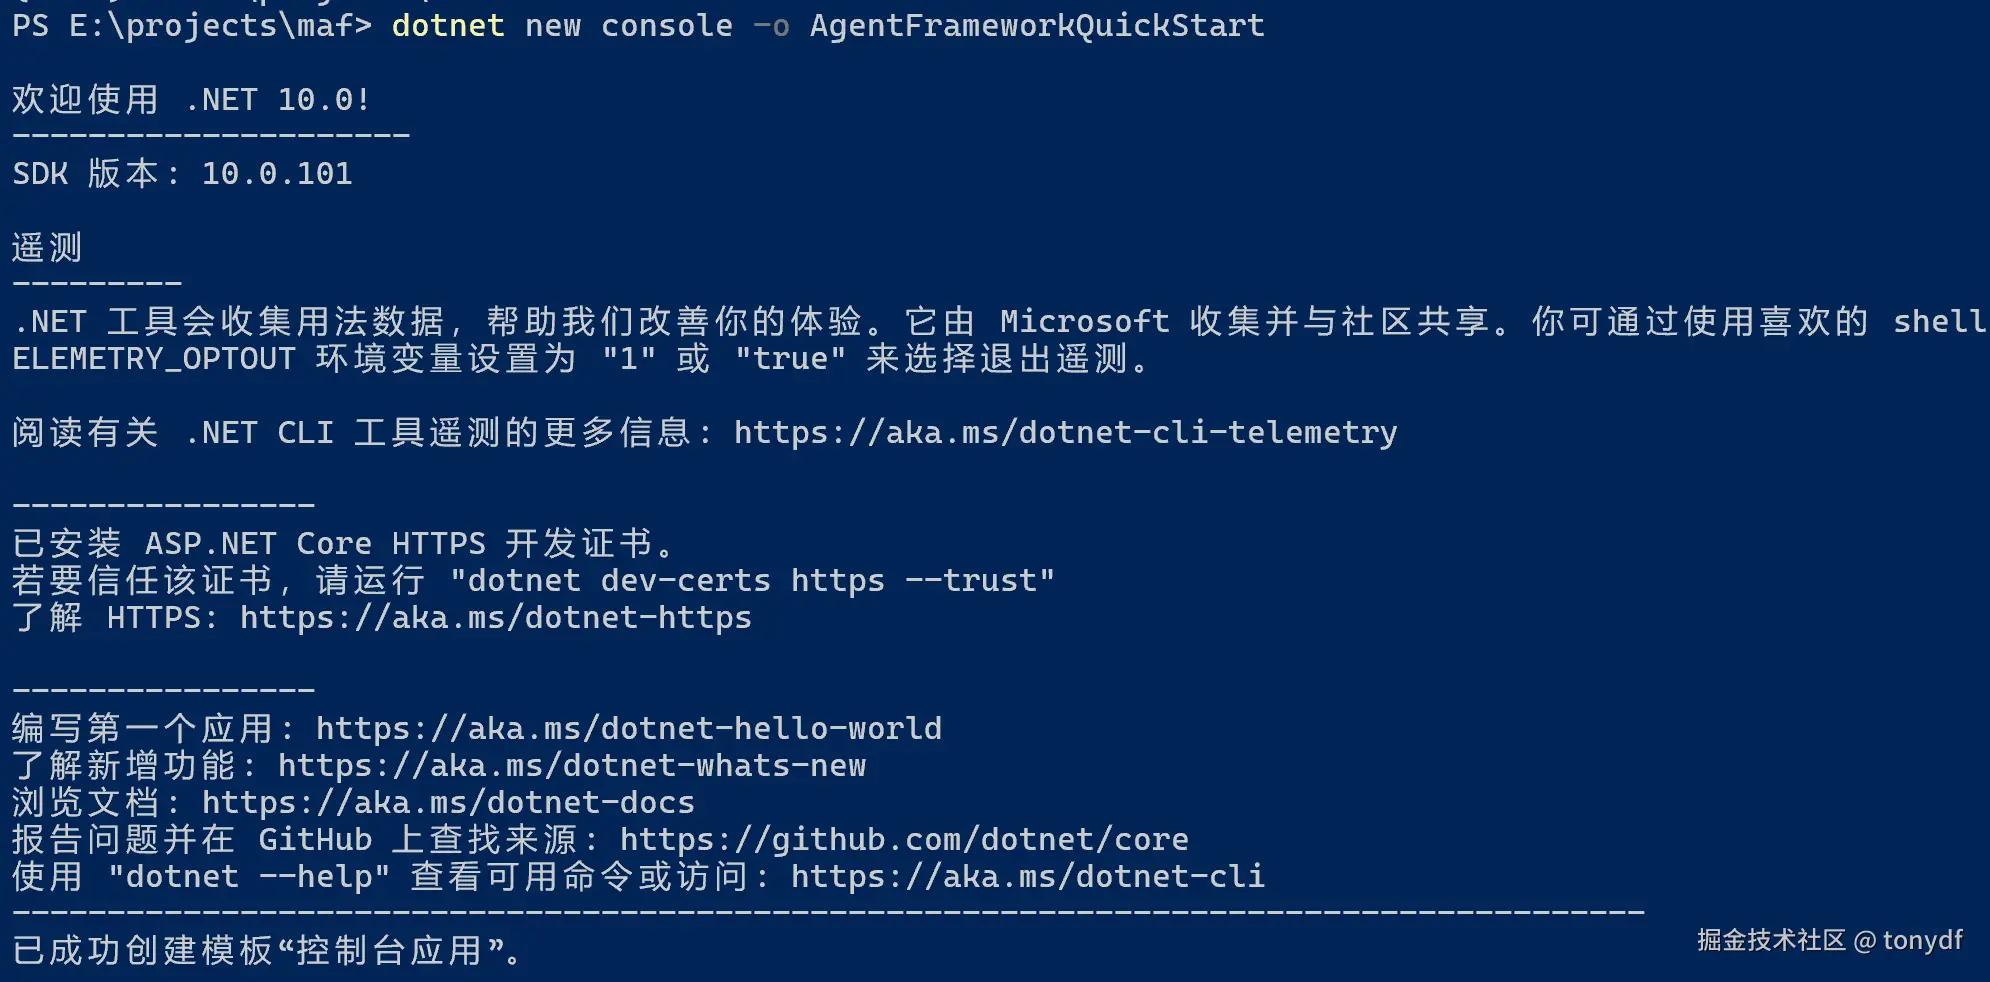Click the "true" value in the opt-out line
Screen dimensions: 1990x982
coord(790,359)
